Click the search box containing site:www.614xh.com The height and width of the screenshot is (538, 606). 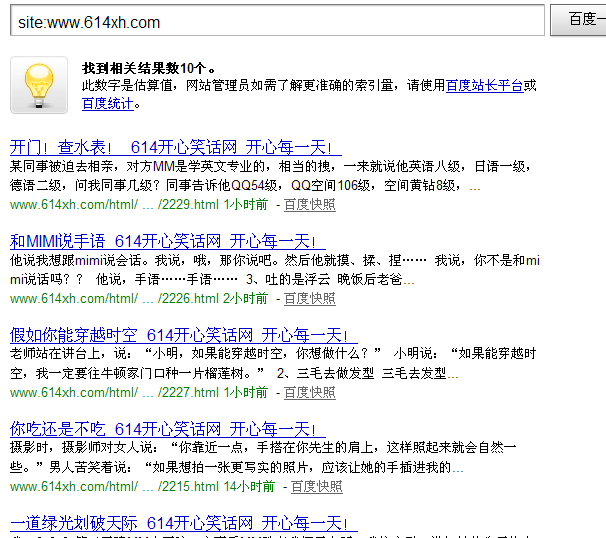275,21
